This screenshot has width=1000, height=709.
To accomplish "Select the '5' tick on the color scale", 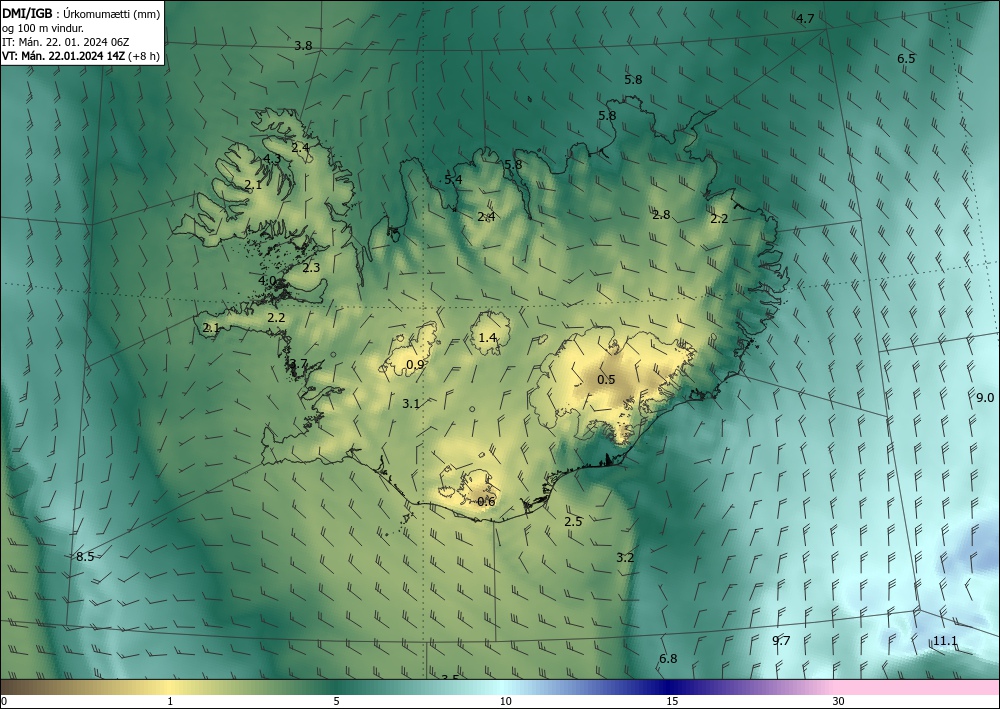I will (x=336, y=701).
